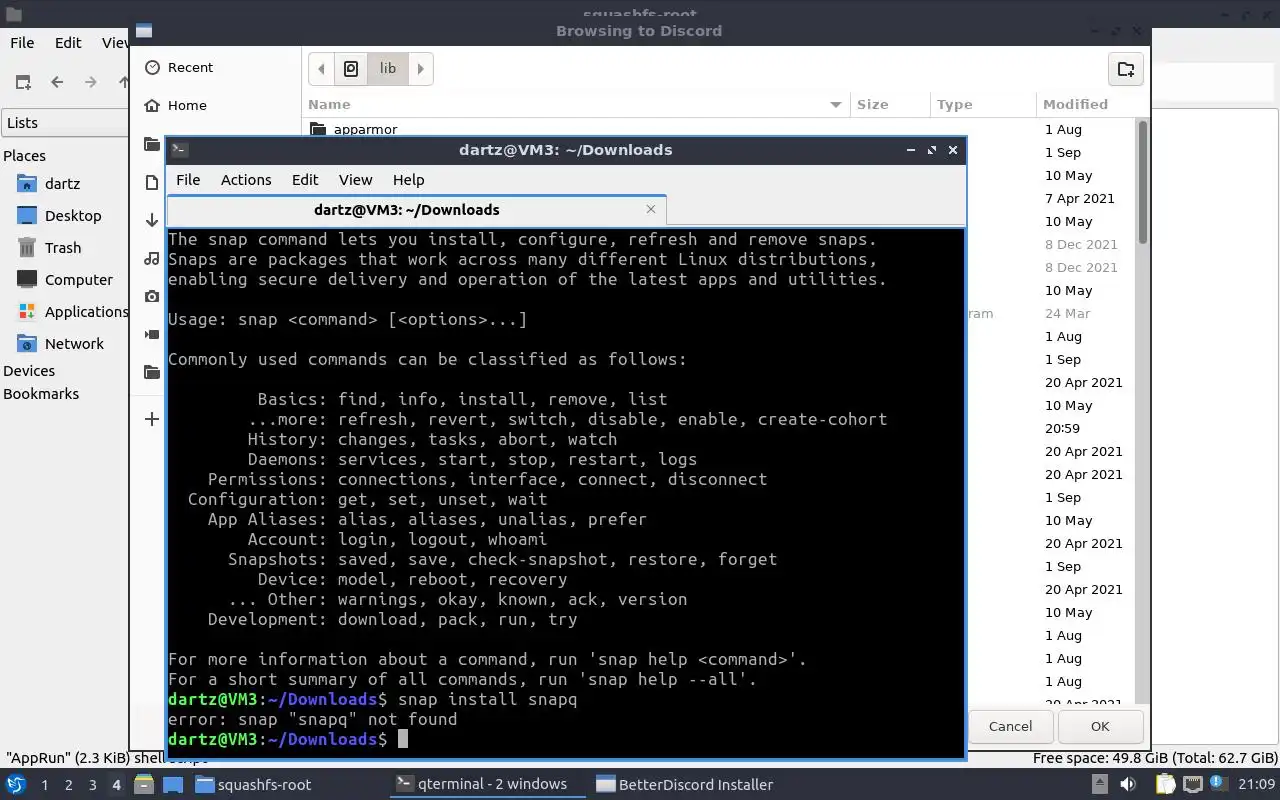Close the dartz@VM3 terminal tab
Image resolution: width=1280 pixels, height=800 pixels.
pos(651,209)
